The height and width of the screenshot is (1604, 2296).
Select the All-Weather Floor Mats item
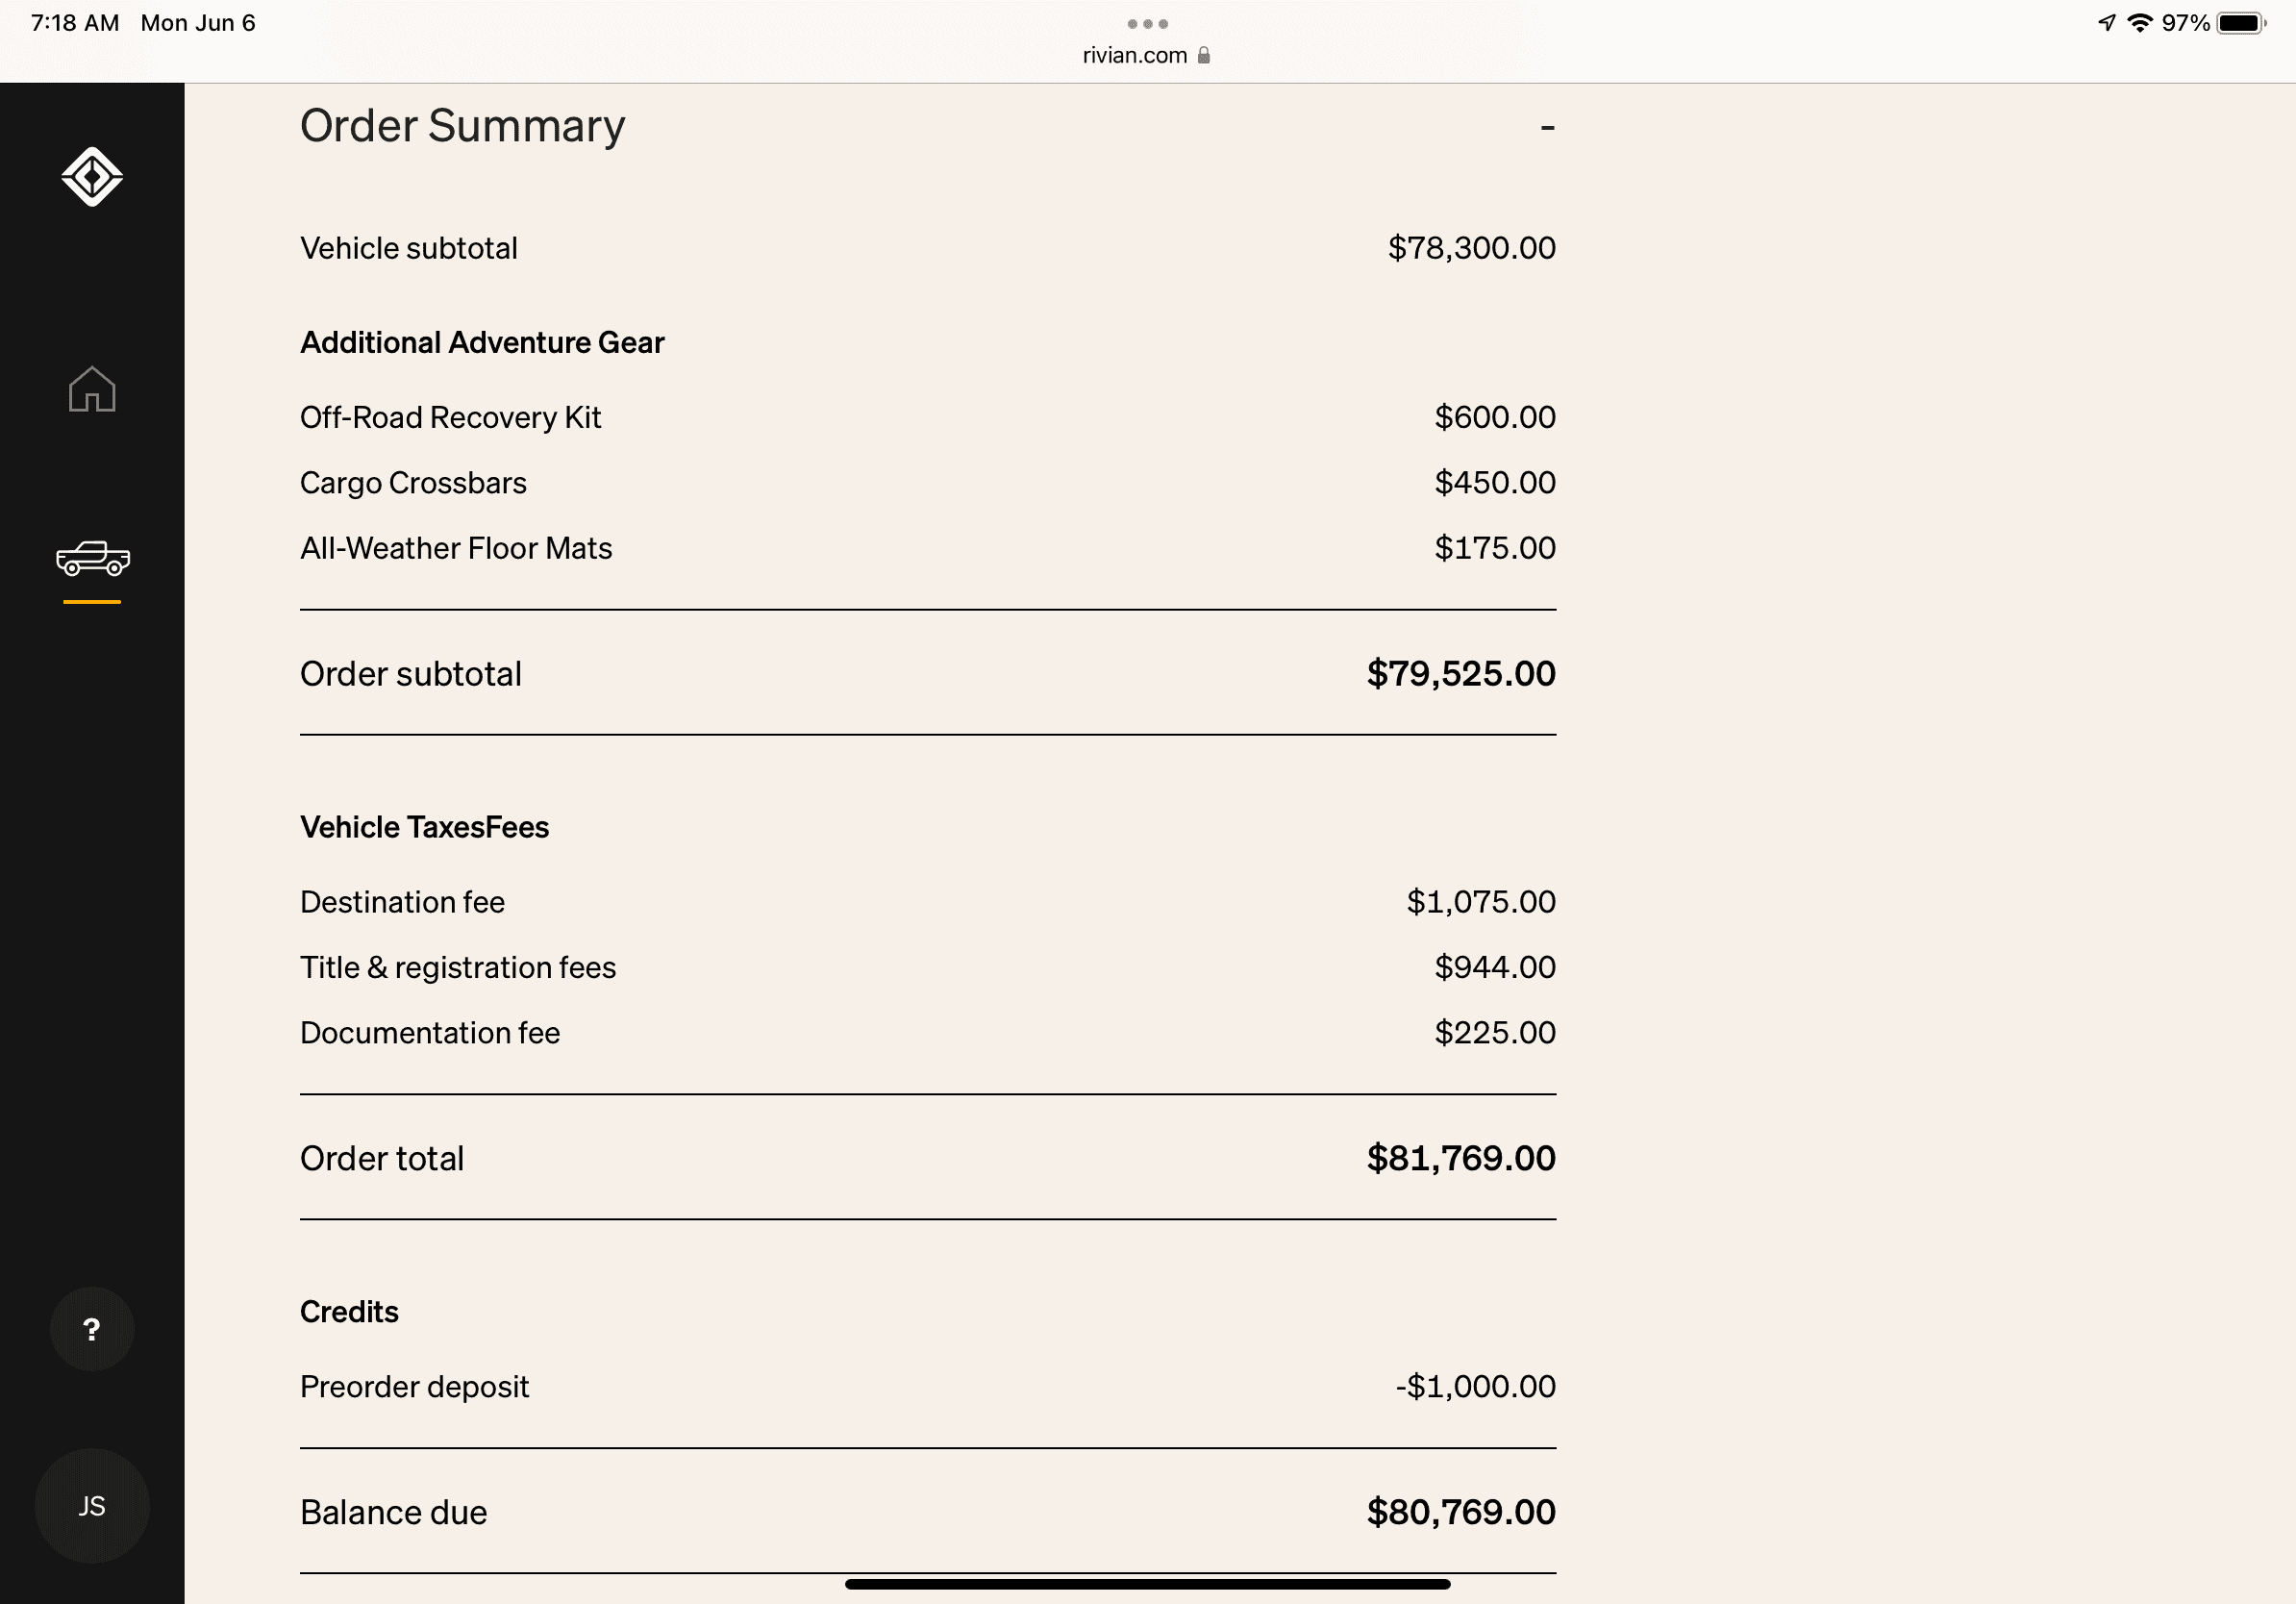pyautogui.click(x=456, y=548)
